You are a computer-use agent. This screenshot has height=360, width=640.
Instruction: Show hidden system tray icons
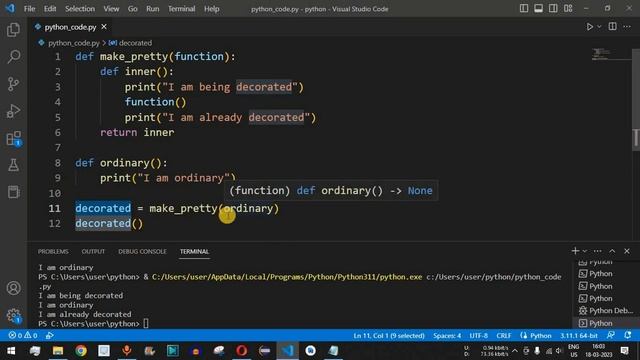point(515,351)
